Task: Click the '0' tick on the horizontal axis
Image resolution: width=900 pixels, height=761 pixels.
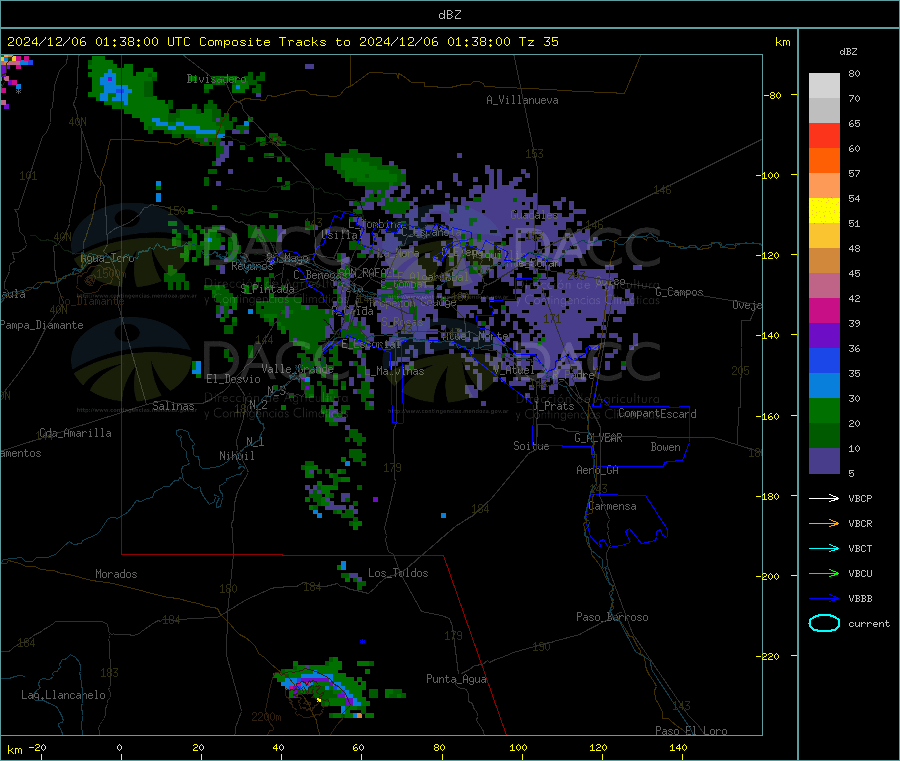Action: [x=119, y=747]
